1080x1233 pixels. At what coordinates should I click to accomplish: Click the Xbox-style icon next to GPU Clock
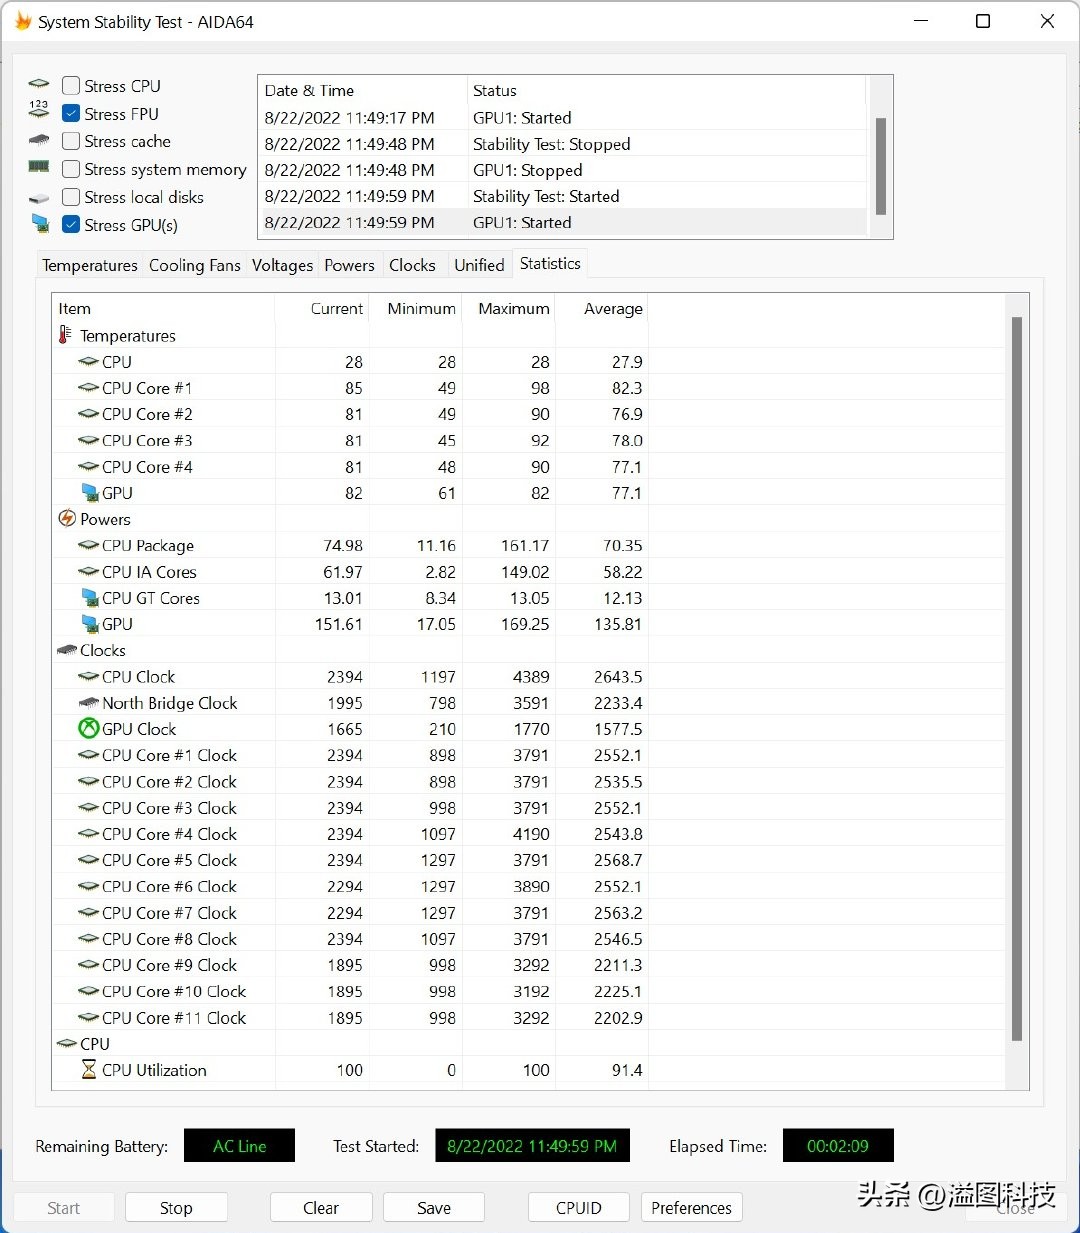coord(88,729)
